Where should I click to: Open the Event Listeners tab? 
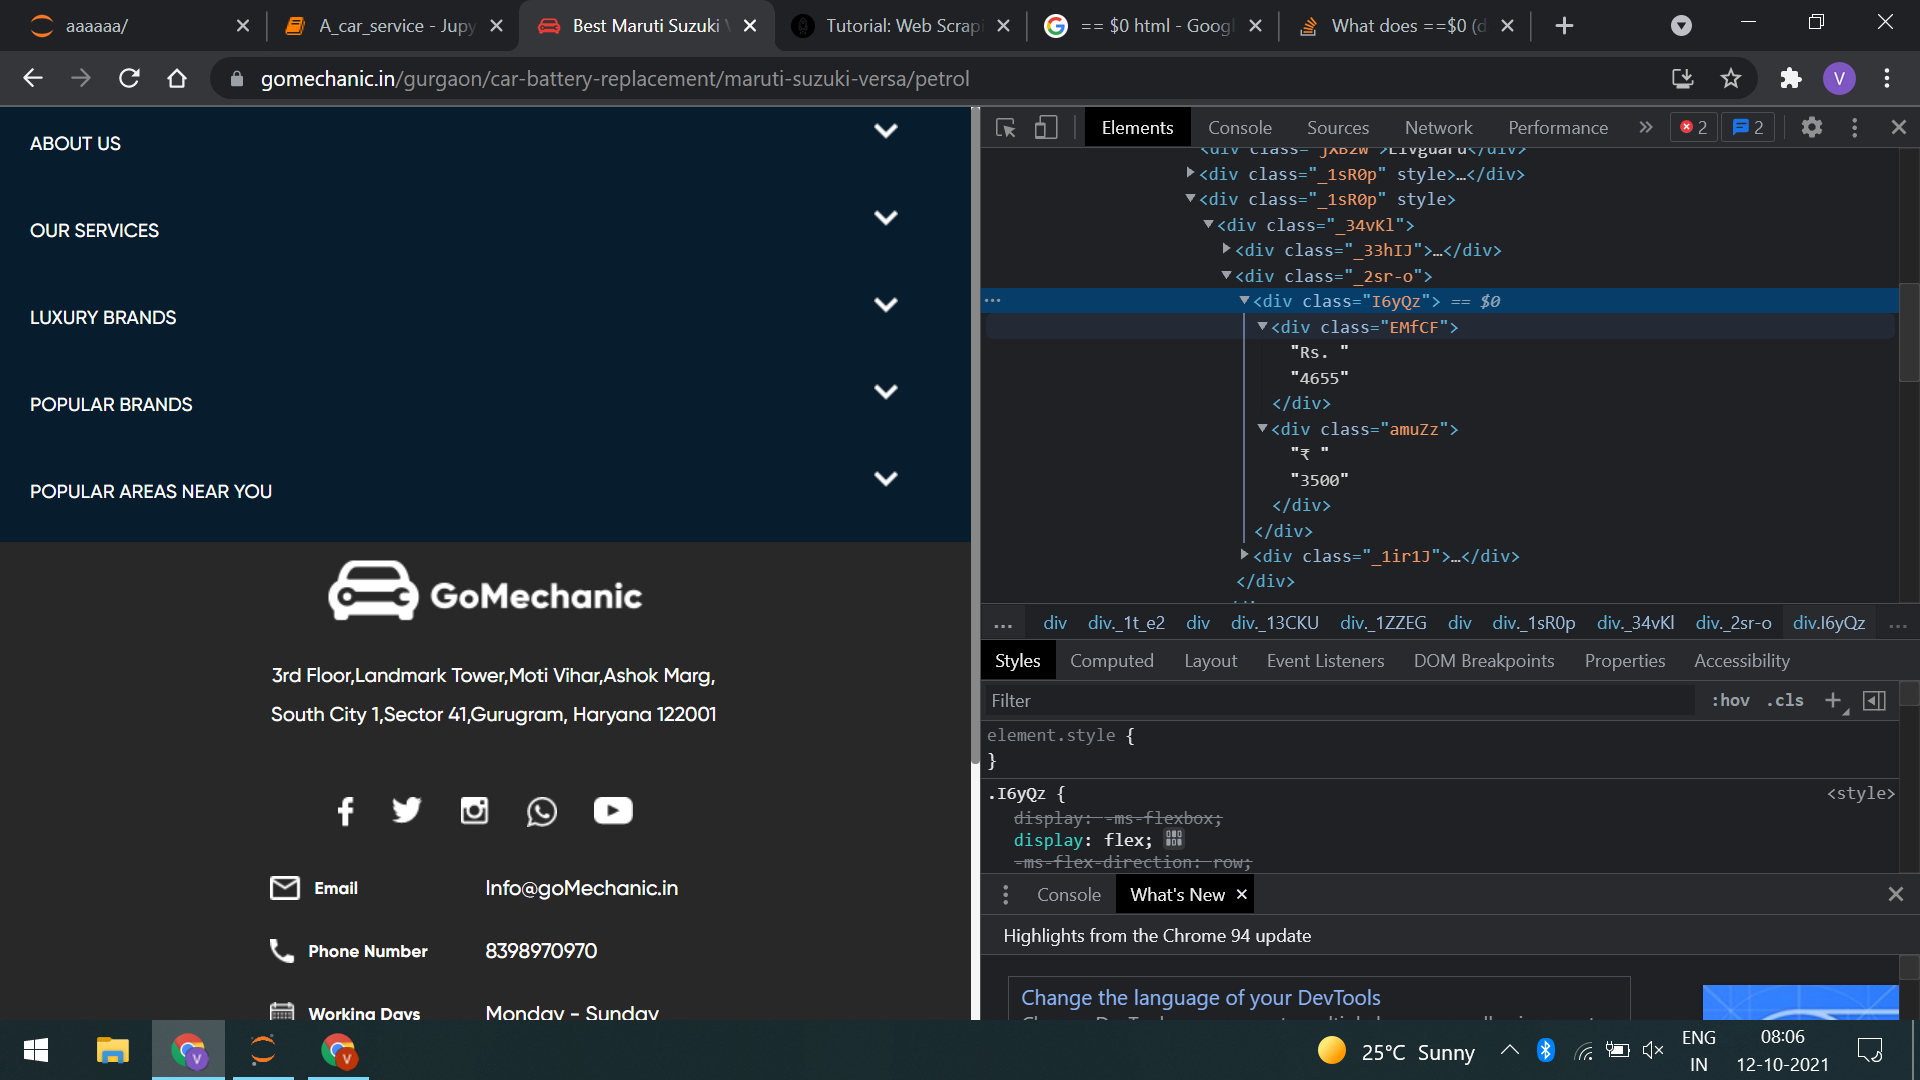coord(1325,660)
